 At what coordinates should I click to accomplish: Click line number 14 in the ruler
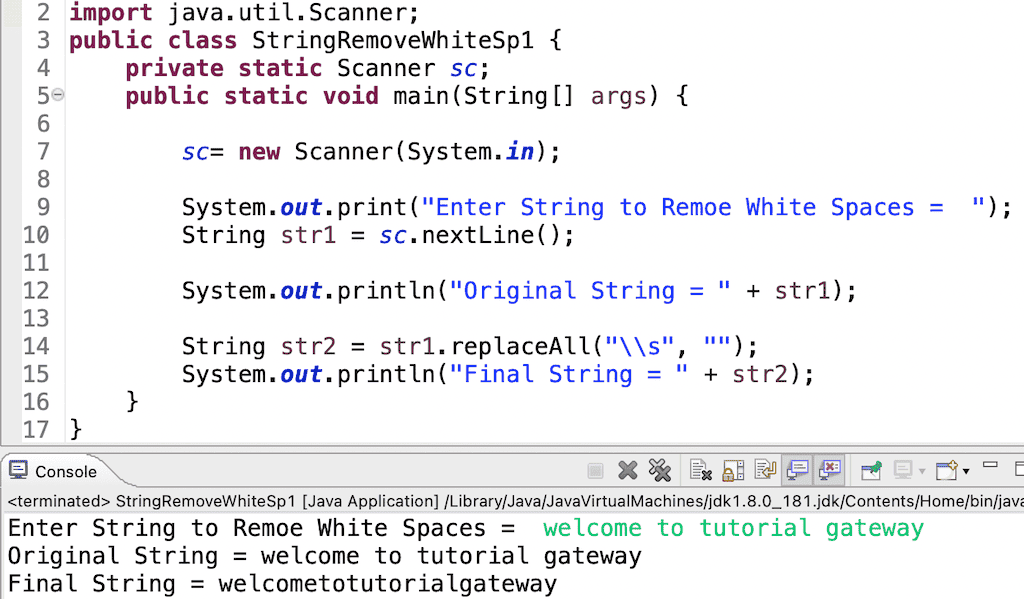click(x=37, y=346)
